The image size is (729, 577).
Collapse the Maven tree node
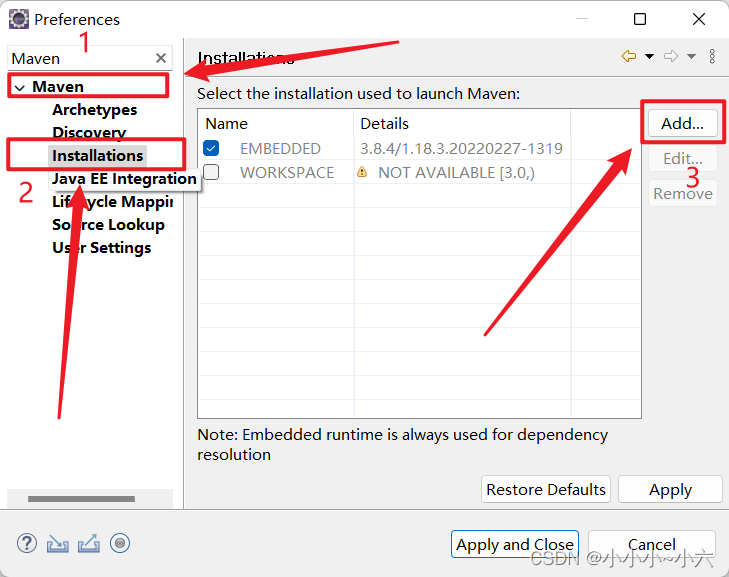click(x=20, y=87)
